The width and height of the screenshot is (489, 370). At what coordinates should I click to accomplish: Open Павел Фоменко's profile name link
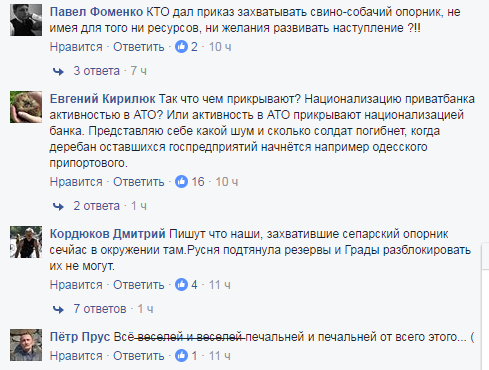[96, 12]
